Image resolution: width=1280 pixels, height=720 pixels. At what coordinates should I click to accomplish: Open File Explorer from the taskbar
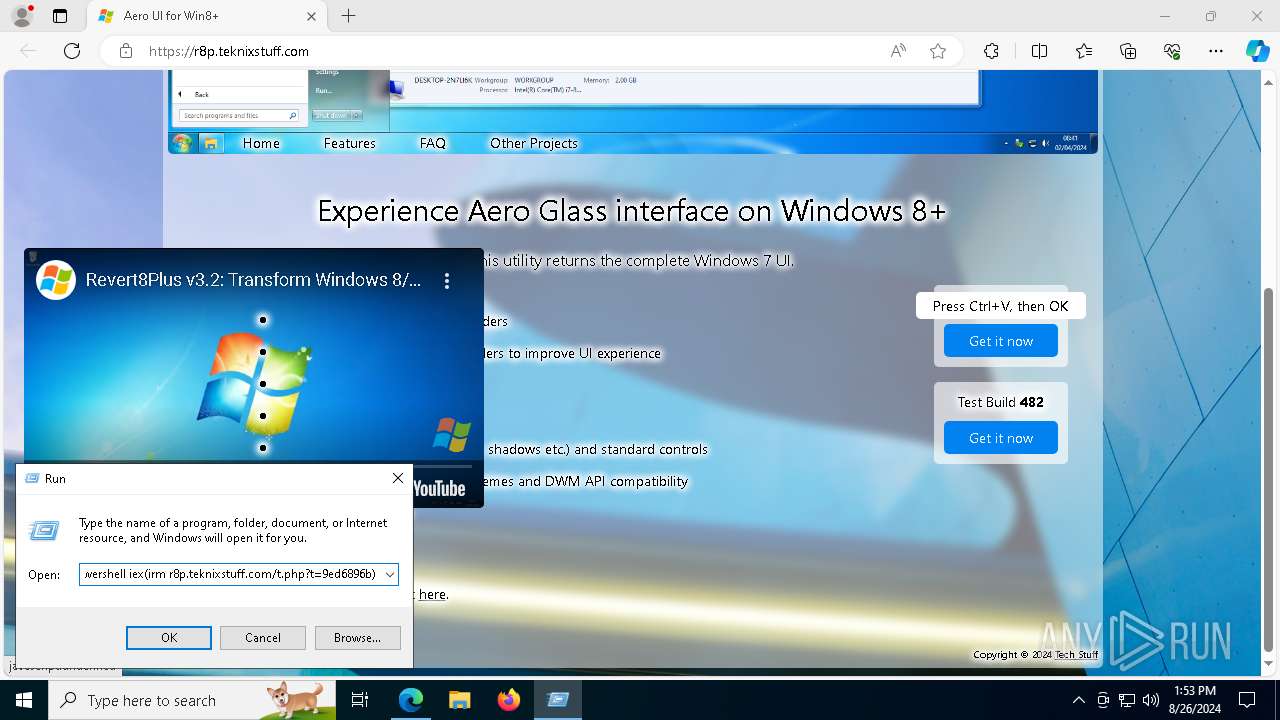pyautogui.click(x=459, y=700)
